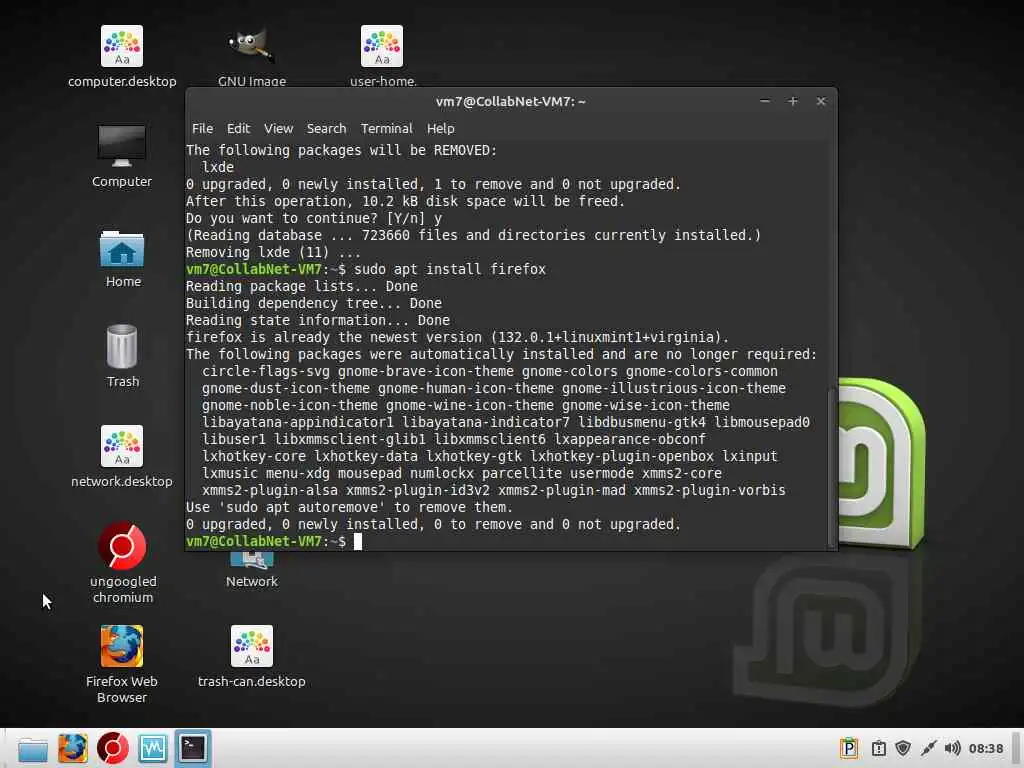Open the file manager from the taskbar
Screen dimensions: 1024x768
(x=32, y=749)
